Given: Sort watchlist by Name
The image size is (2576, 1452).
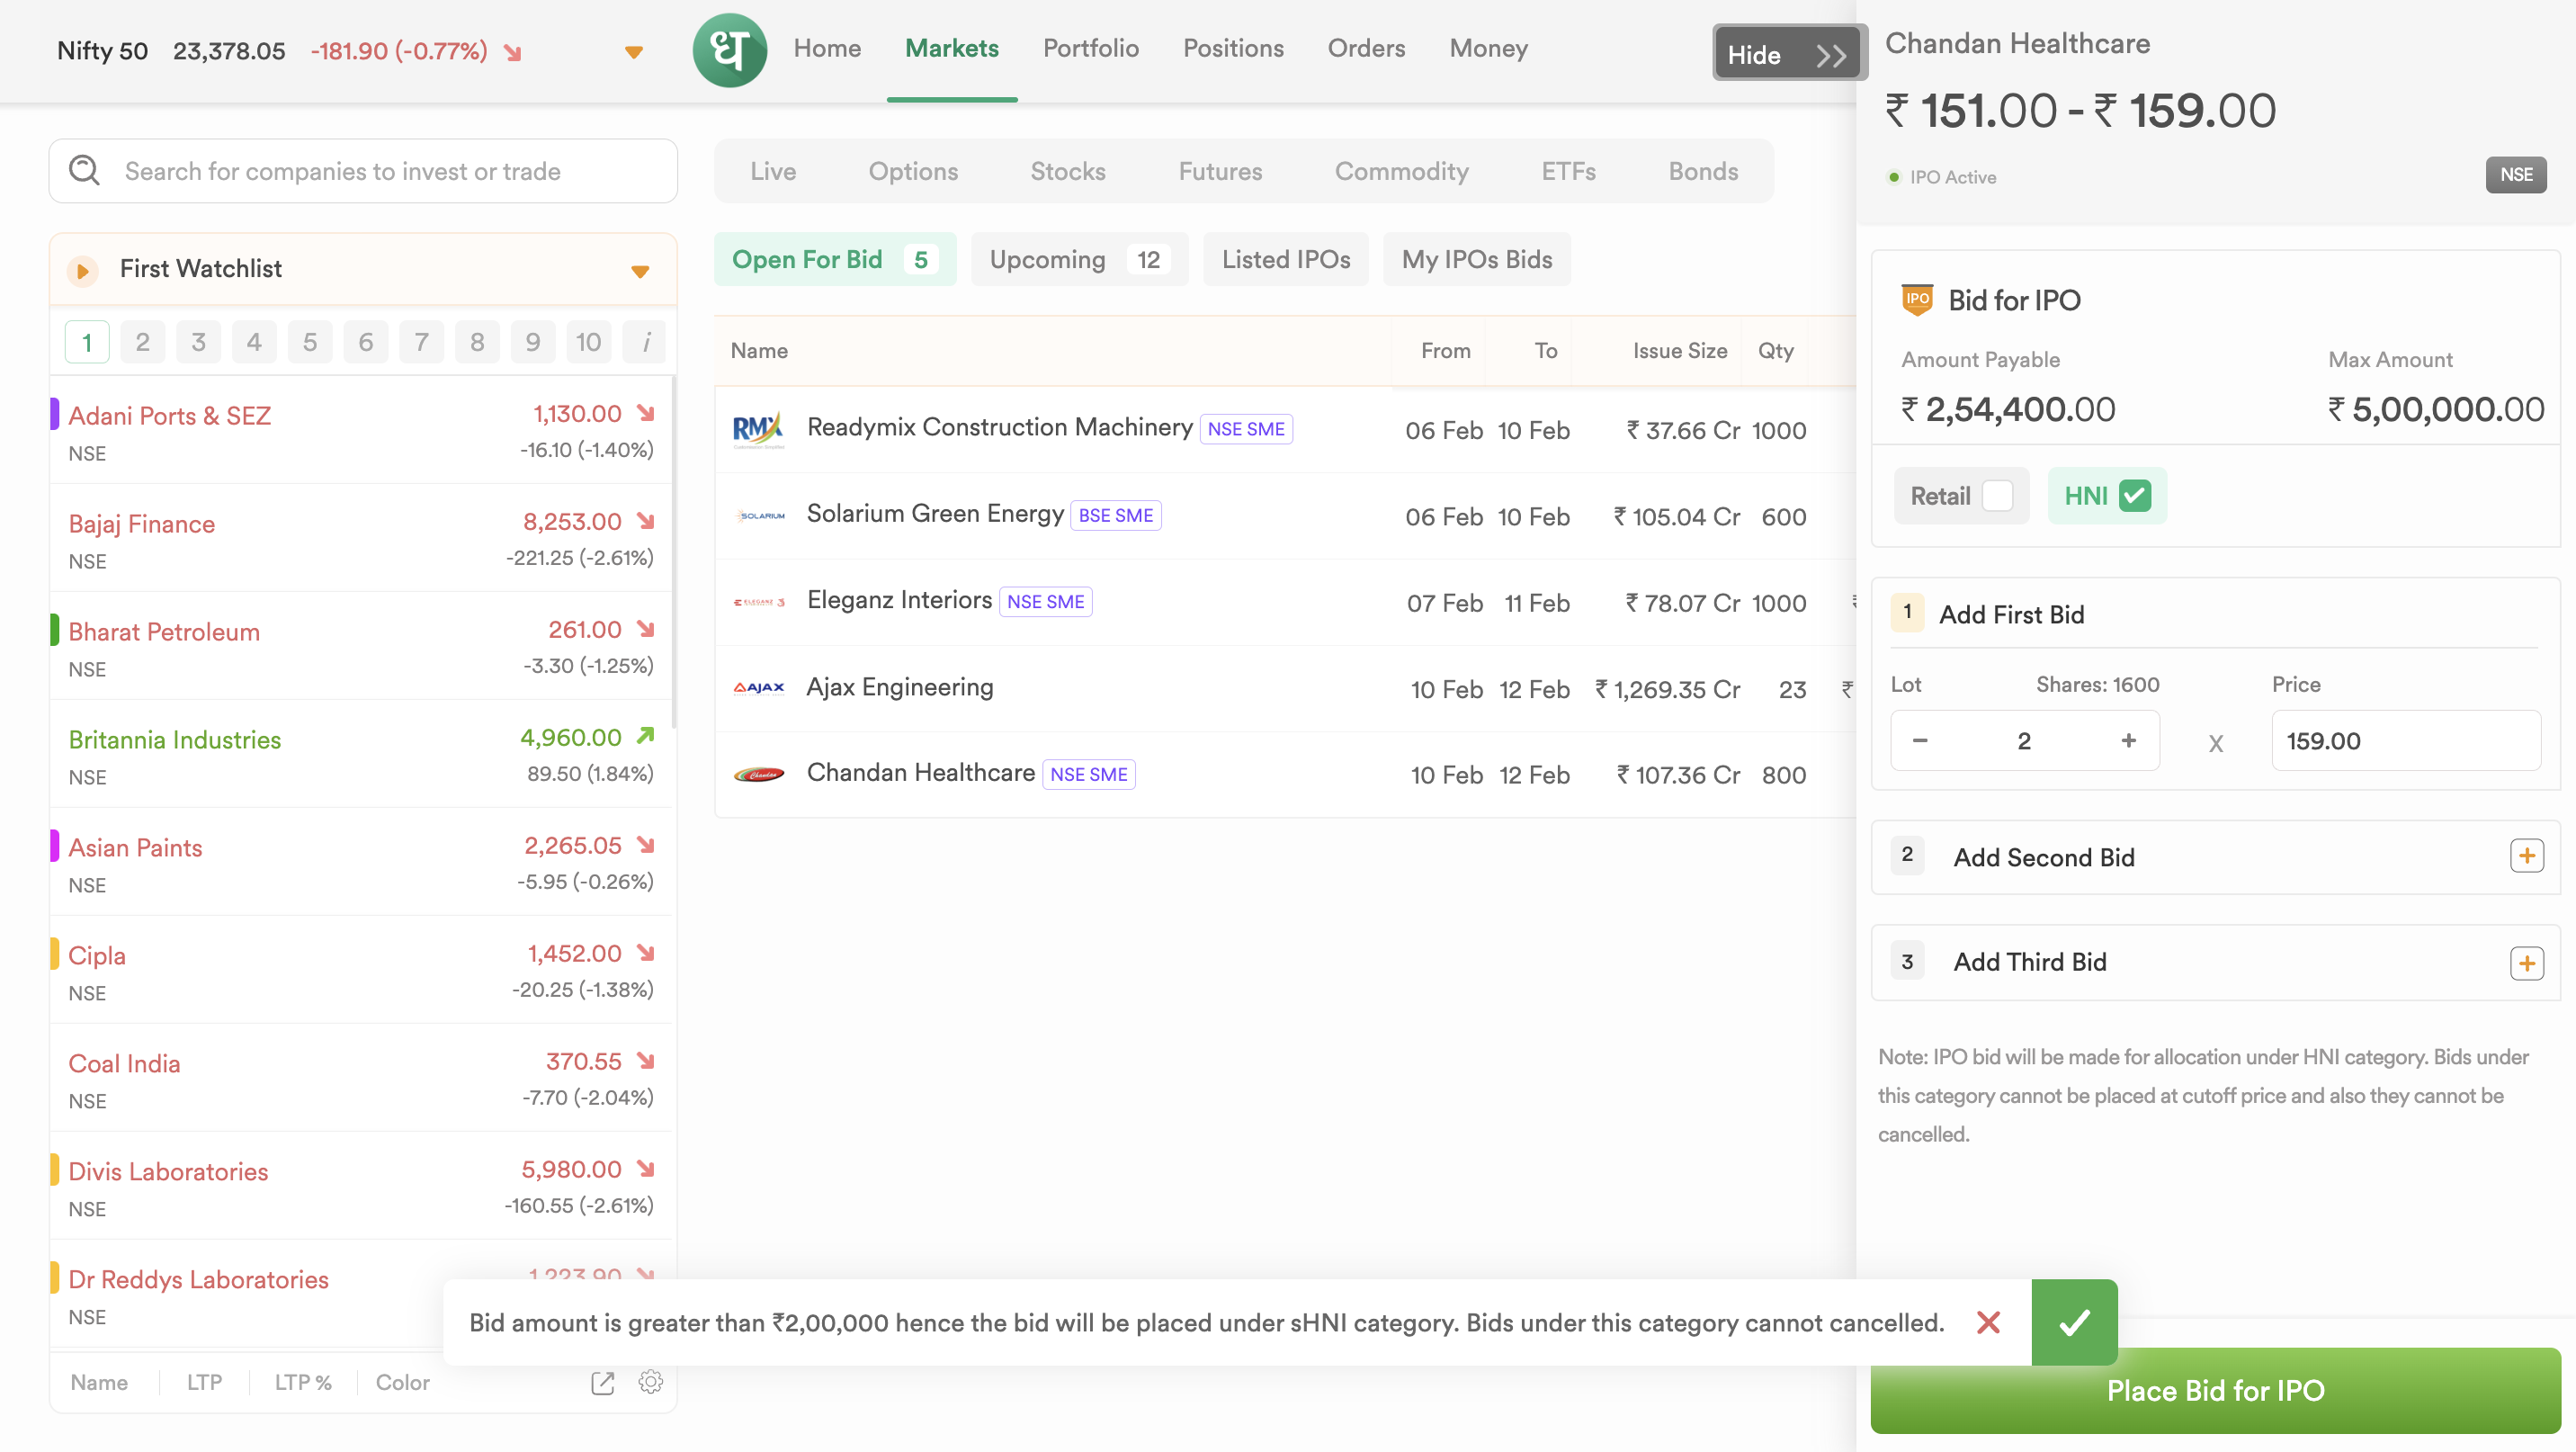Looking at the screenshot, I should (x=99, y=1382).
